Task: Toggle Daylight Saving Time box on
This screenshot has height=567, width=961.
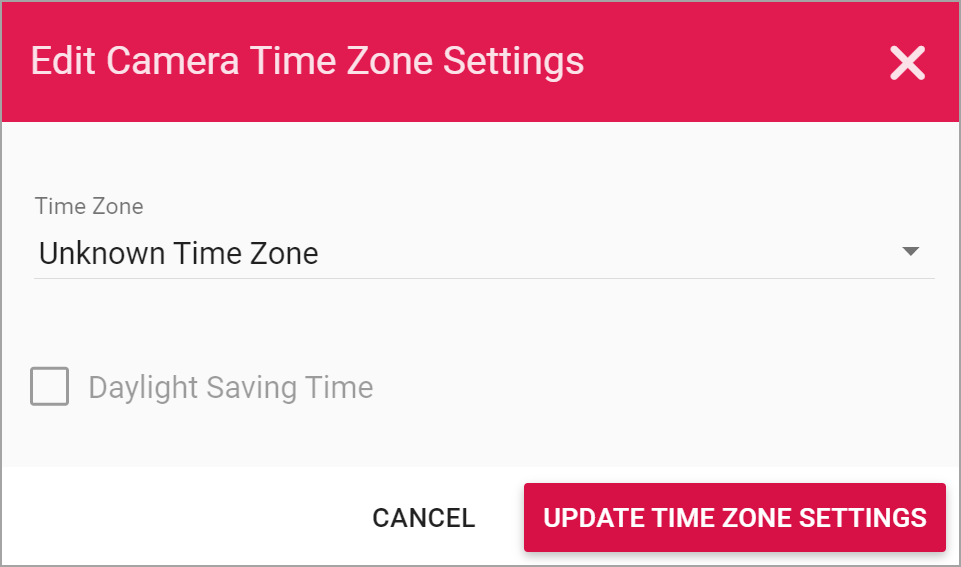Action: pyautogui.click(x=50, y=386)
